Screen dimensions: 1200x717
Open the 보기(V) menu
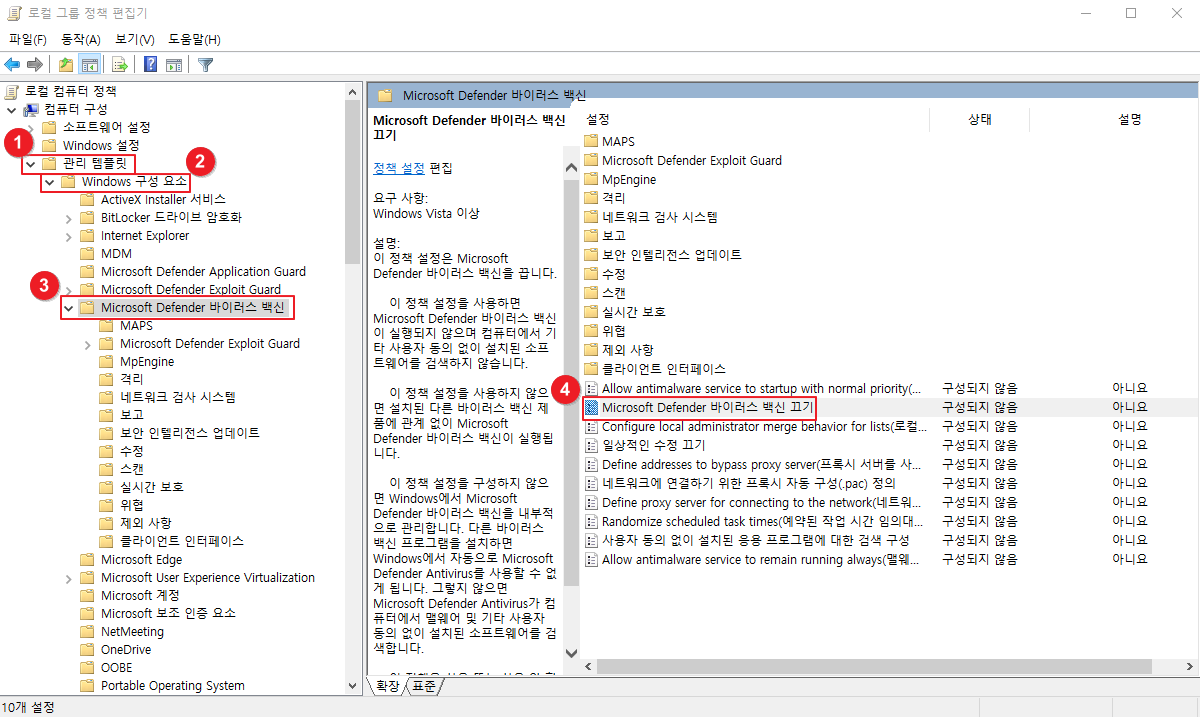click(x=134, y=39)
